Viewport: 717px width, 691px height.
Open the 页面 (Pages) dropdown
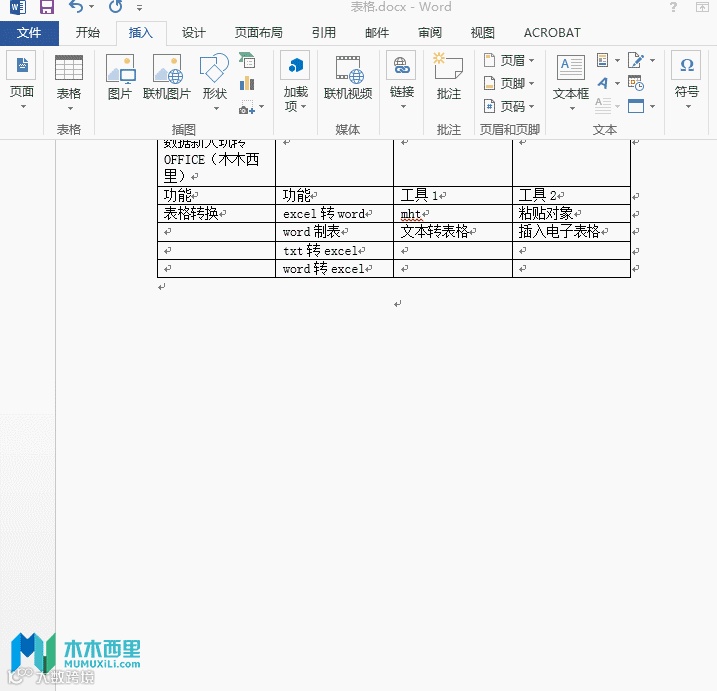coord(21,81)
